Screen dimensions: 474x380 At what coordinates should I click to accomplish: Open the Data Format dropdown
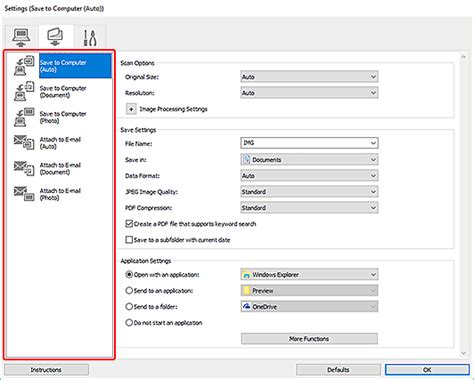pos(309,176)
